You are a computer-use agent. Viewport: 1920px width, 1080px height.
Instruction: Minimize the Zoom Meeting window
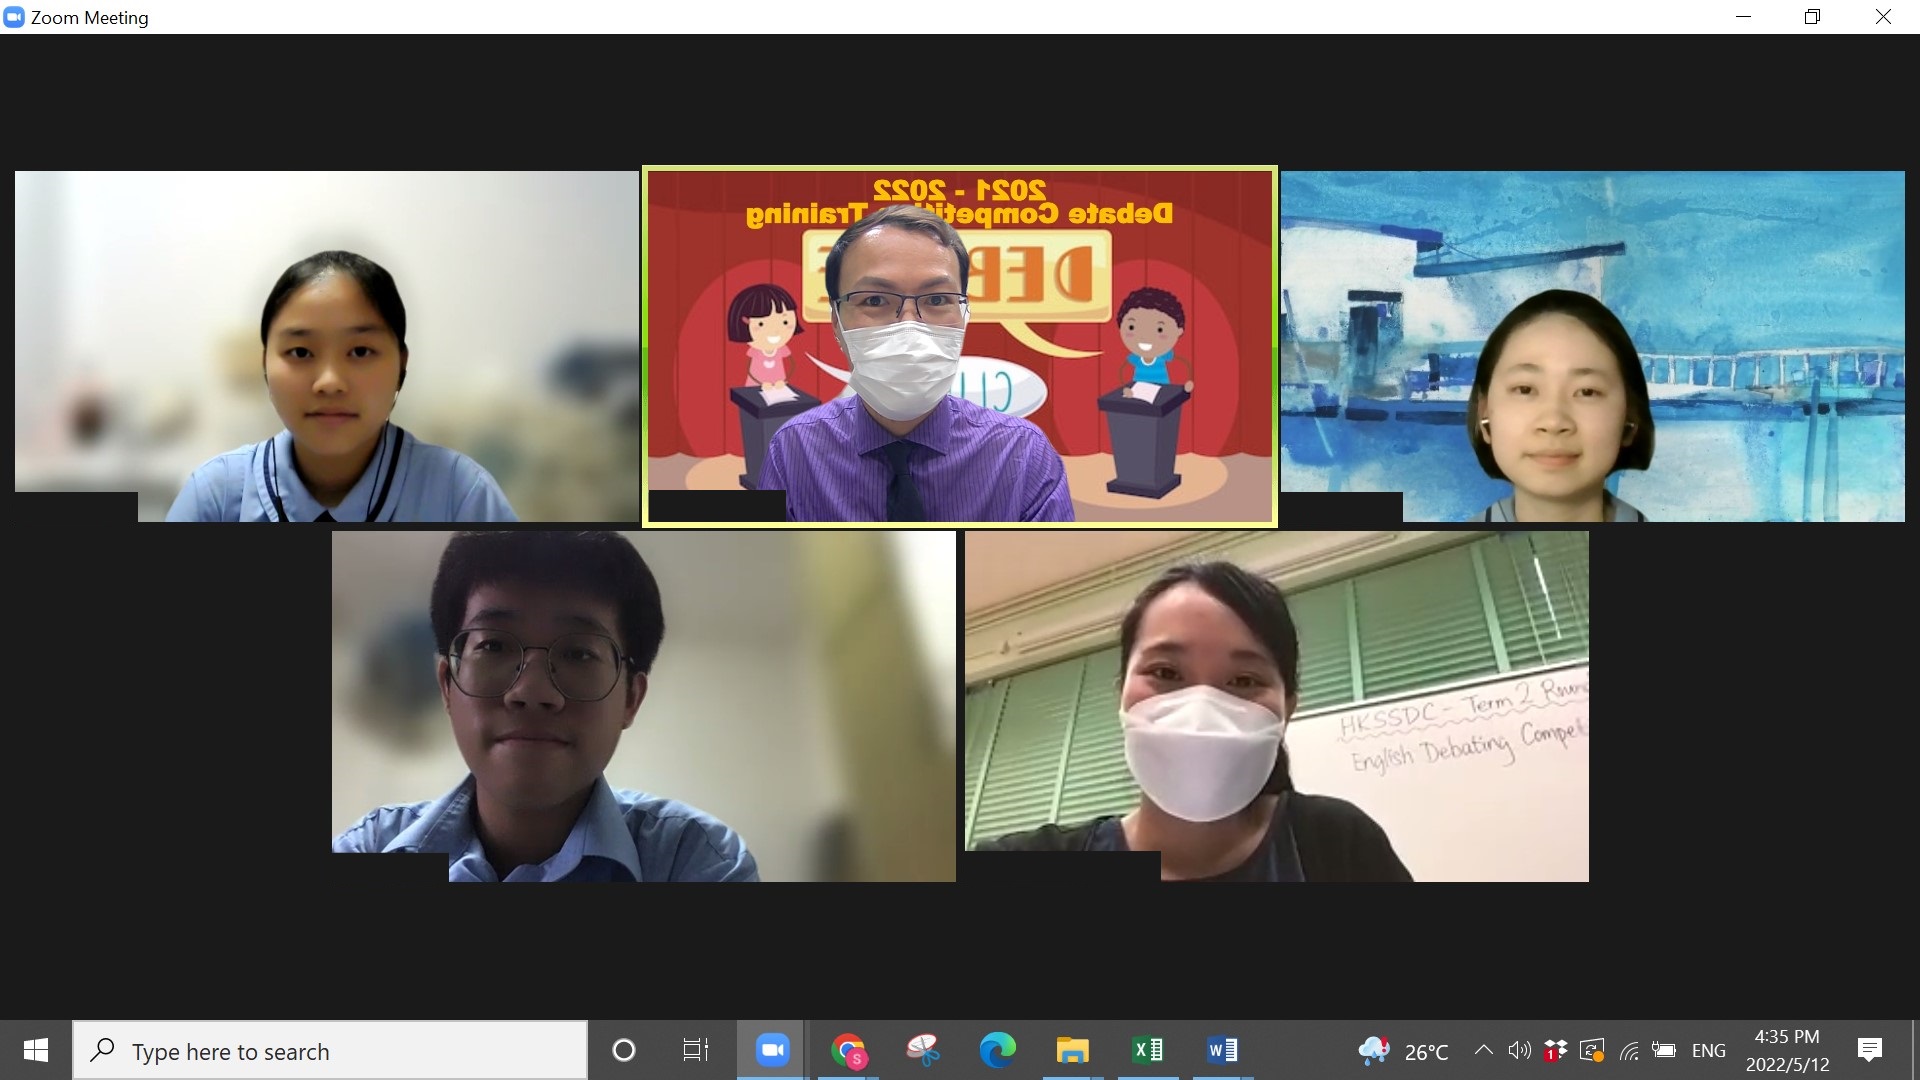tap(1743, 17)
